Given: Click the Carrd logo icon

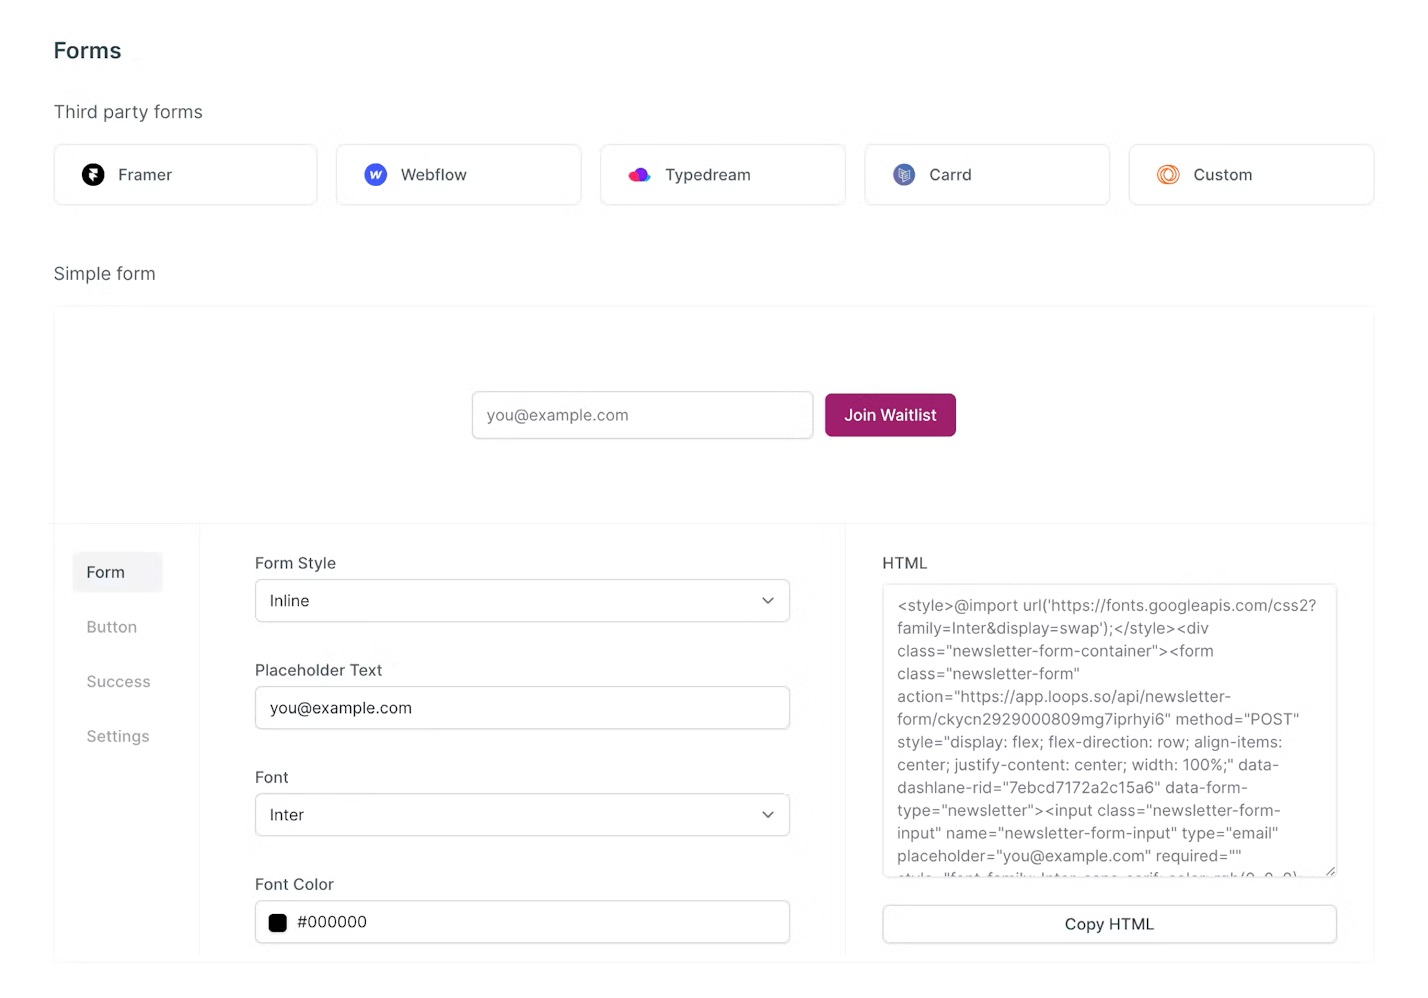Looking at the screenshot, I should point(904,175).
